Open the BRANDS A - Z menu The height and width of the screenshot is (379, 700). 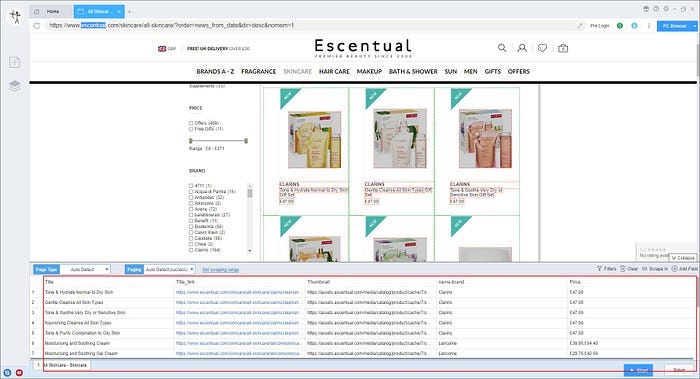215,71
